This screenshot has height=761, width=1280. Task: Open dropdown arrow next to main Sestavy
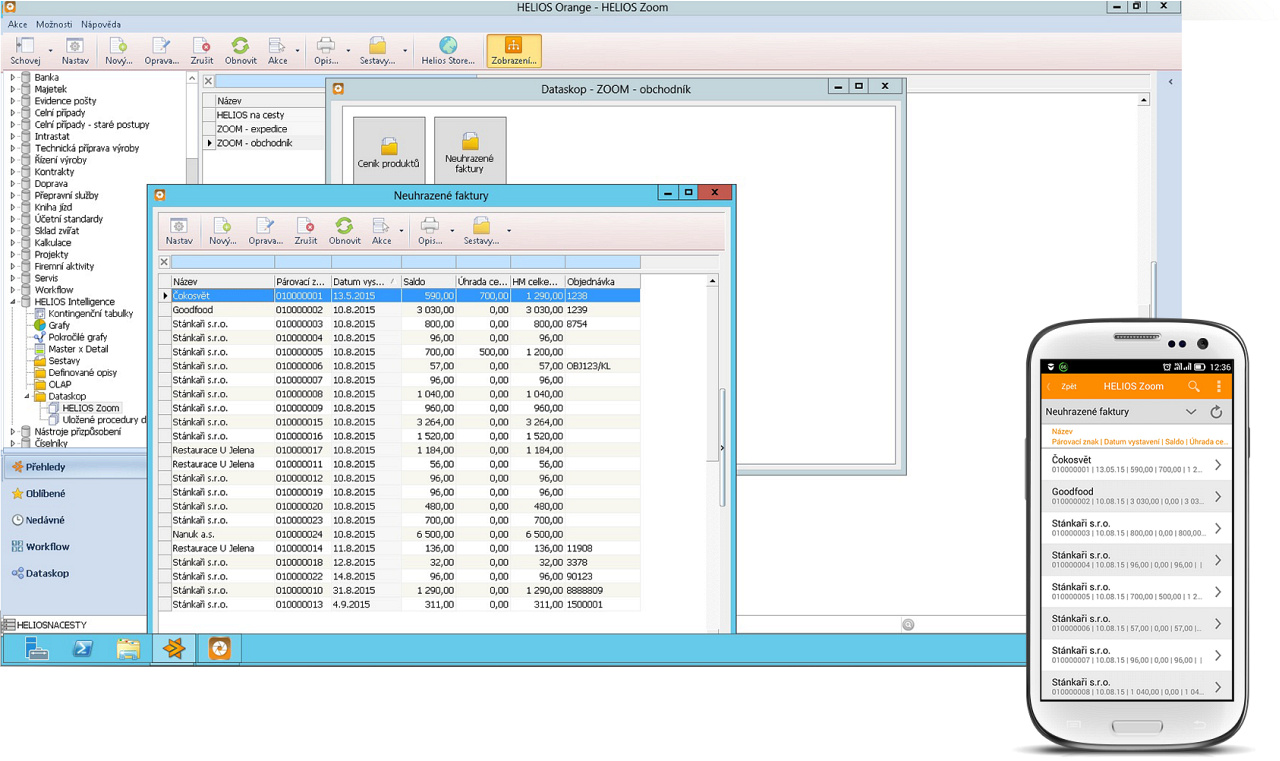(x=405, y=52)
